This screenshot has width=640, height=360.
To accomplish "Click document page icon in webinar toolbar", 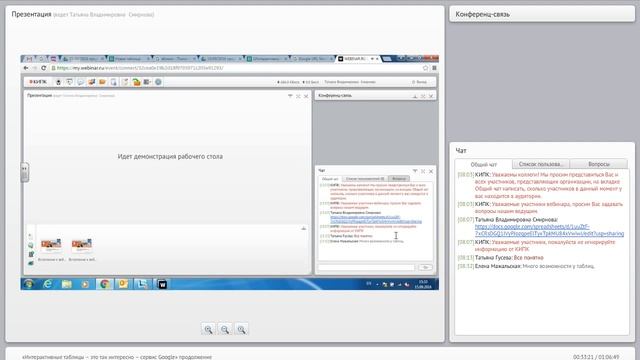I will pyautogui.click(x=113, y=82).
